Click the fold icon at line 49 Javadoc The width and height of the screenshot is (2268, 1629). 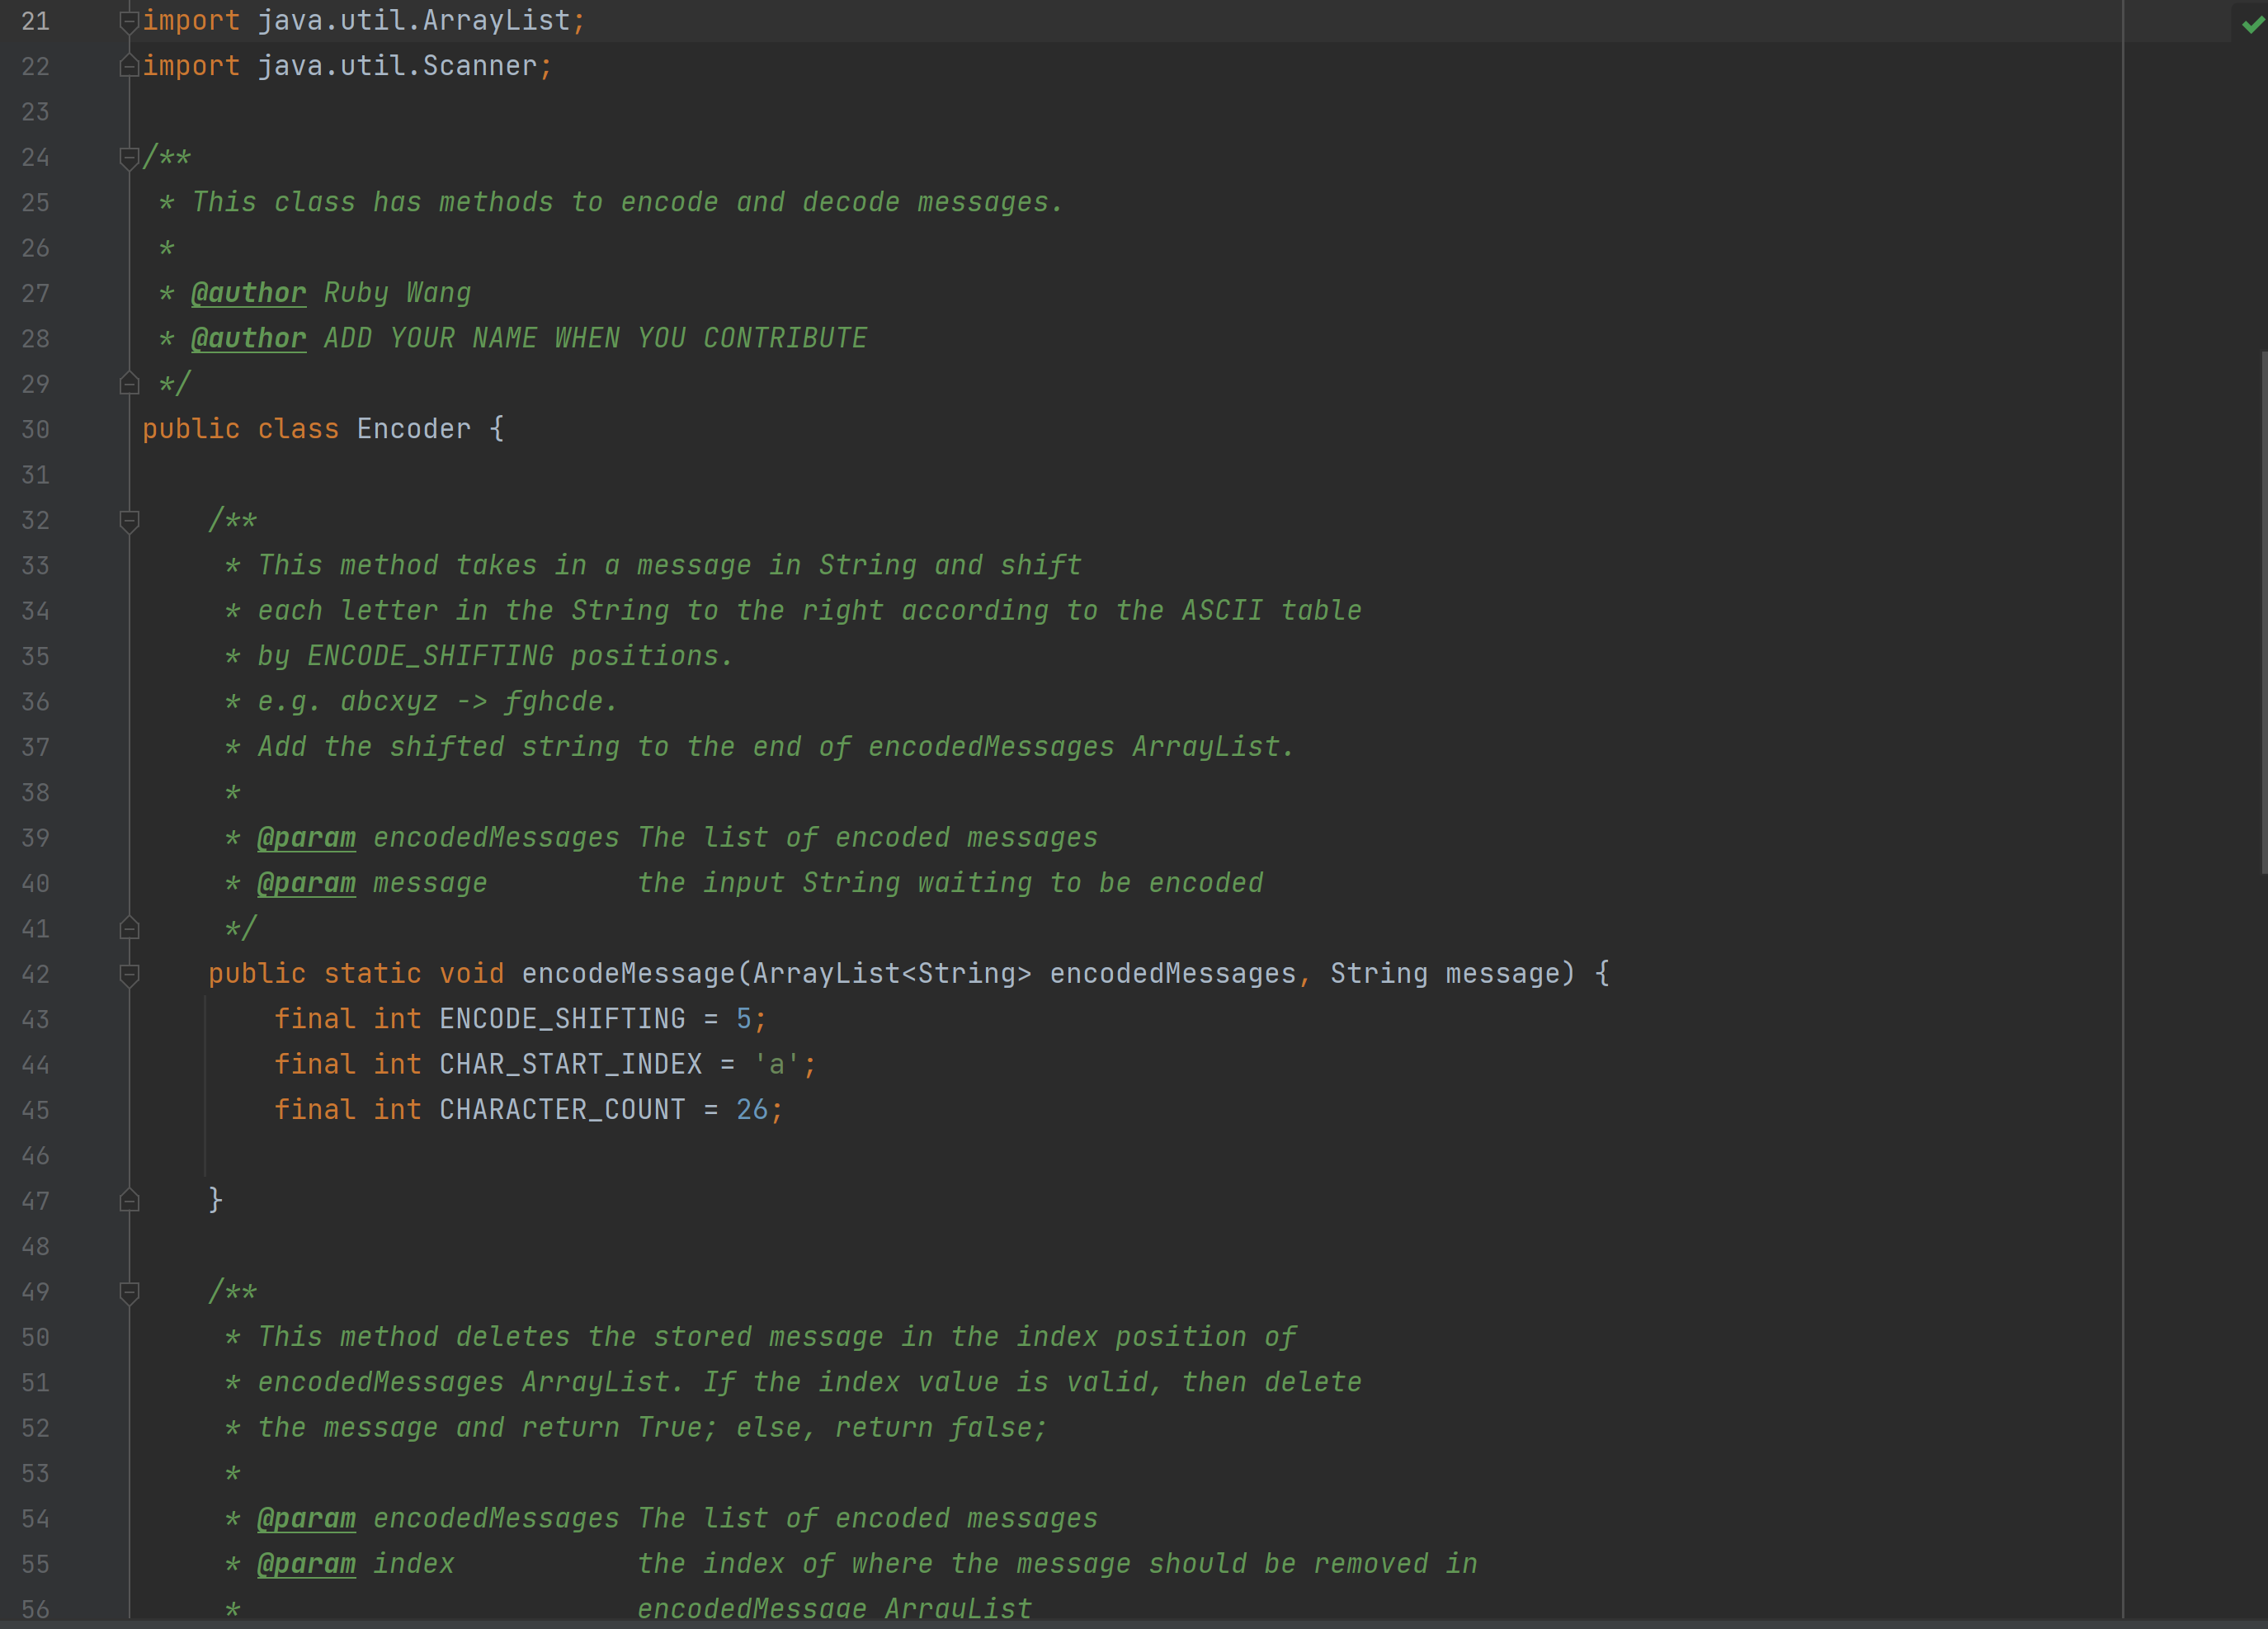(128, 1291)
